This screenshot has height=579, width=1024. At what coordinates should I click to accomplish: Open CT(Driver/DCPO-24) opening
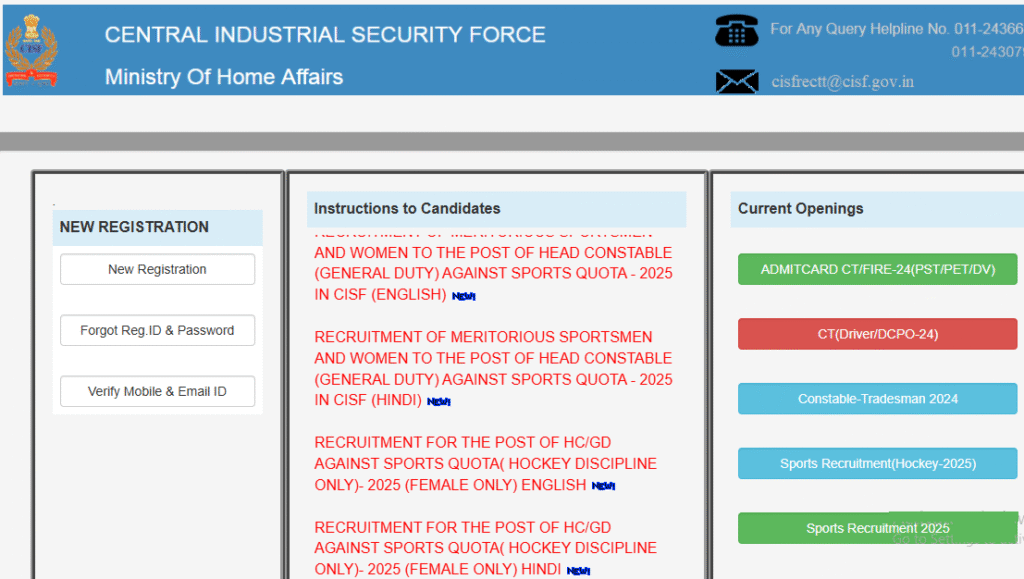[x=878, y=334]
